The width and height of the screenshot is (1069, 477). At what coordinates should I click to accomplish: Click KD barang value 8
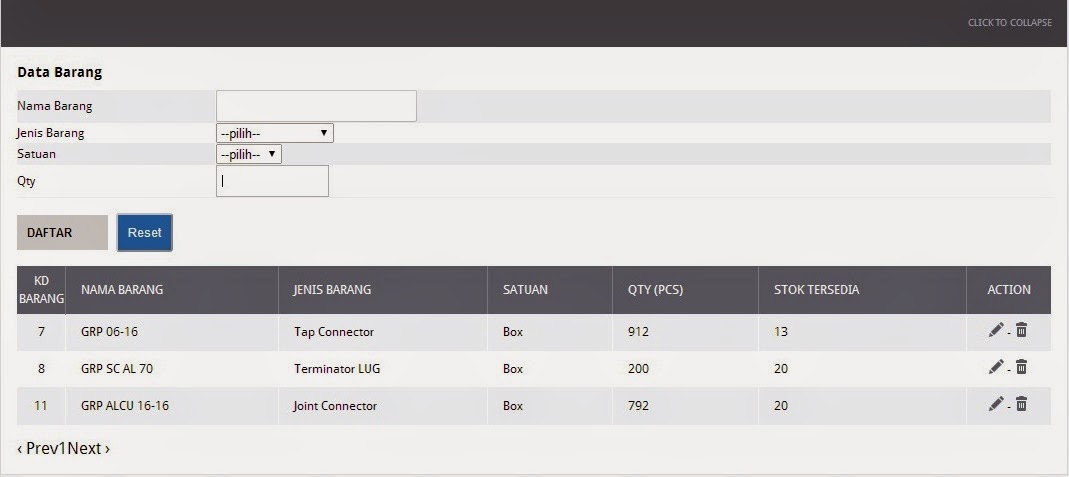coord(41,369)
